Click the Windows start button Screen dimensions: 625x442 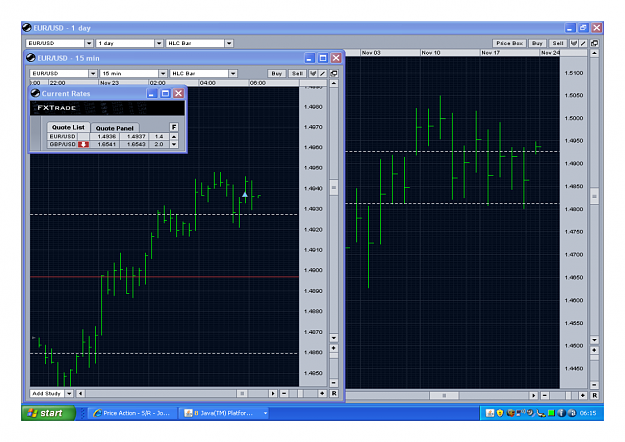[x=48, y=413]
